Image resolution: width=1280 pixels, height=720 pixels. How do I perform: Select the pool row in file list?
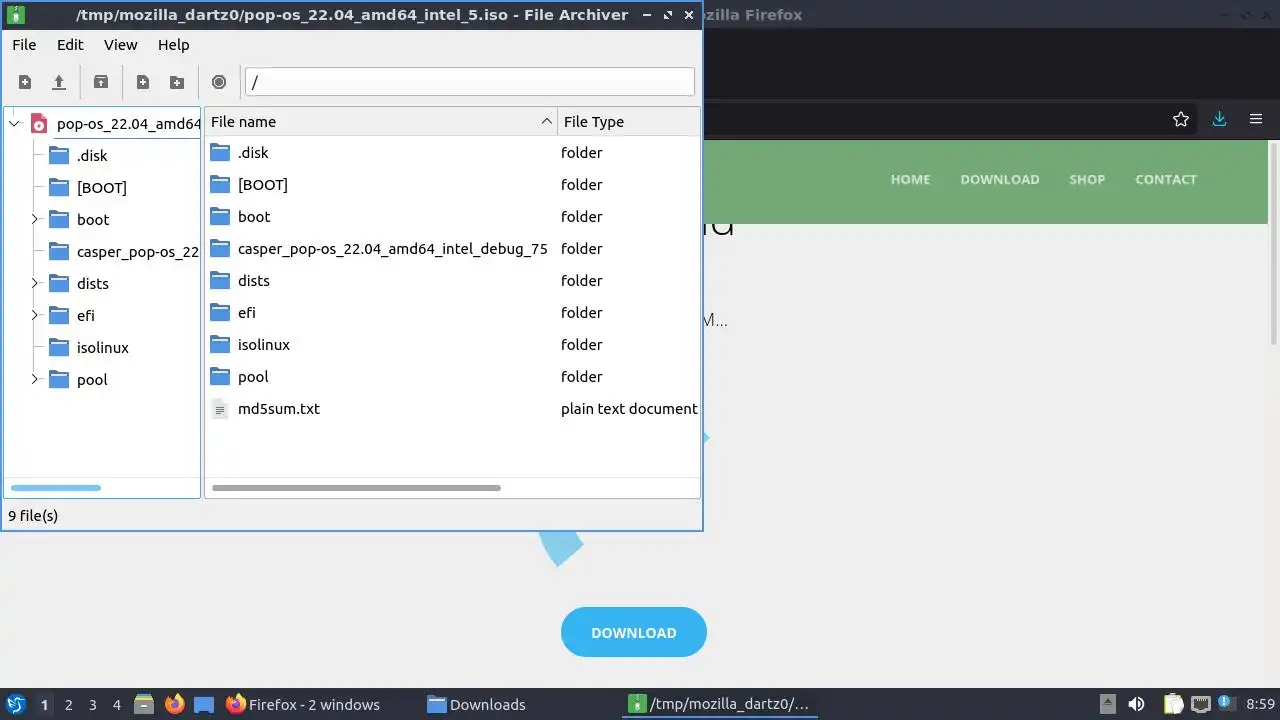click(452, 377)
